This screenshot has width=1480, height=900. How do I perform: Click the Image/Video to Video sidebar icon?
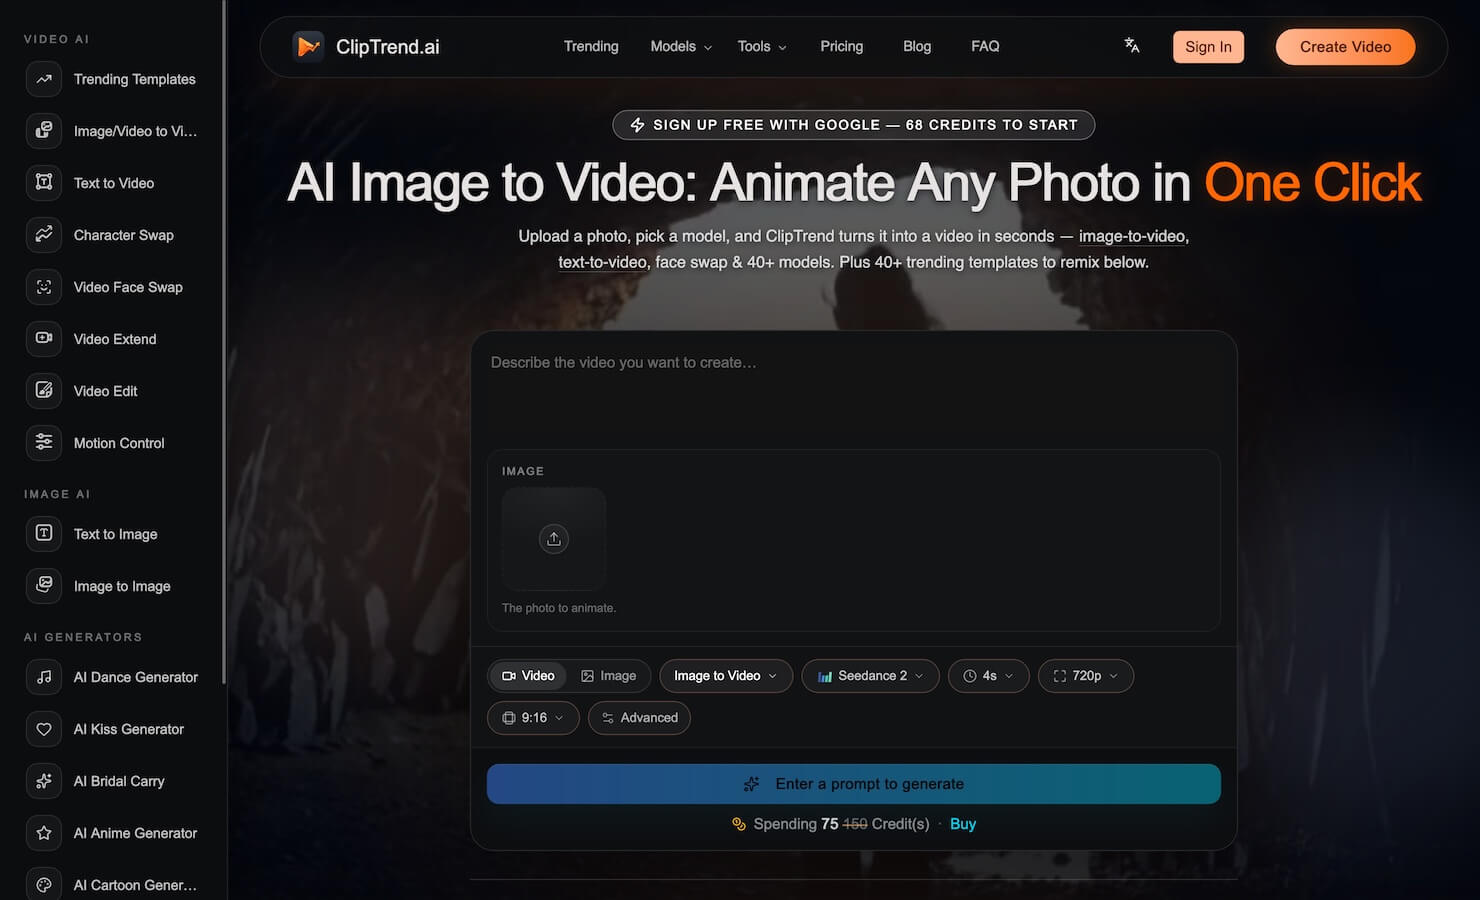point(44,131)
